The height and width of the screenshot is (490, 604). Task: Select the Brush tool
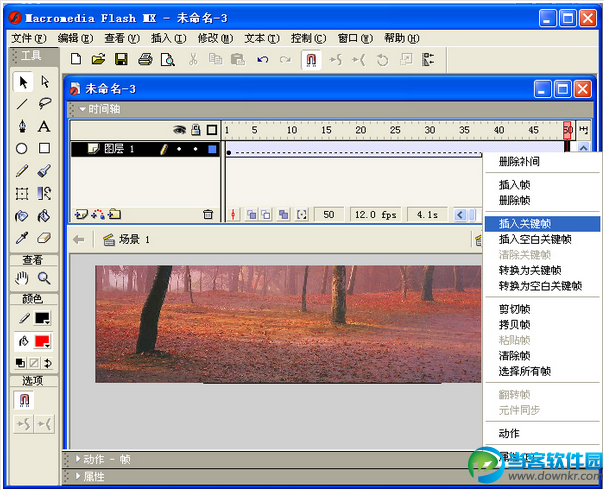tap(44, 171)
